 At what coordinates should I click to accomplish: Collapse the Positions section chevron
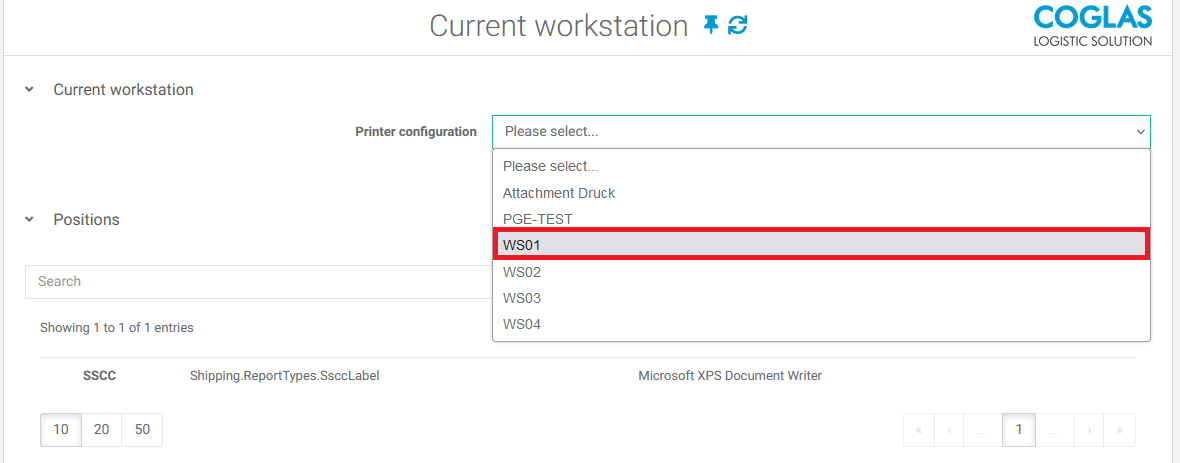click(29, 220)
